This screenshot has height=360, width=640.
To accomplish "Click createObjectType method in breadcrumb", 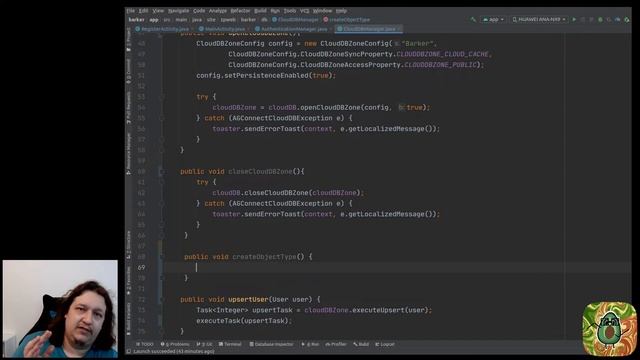I will pos(347,20).
